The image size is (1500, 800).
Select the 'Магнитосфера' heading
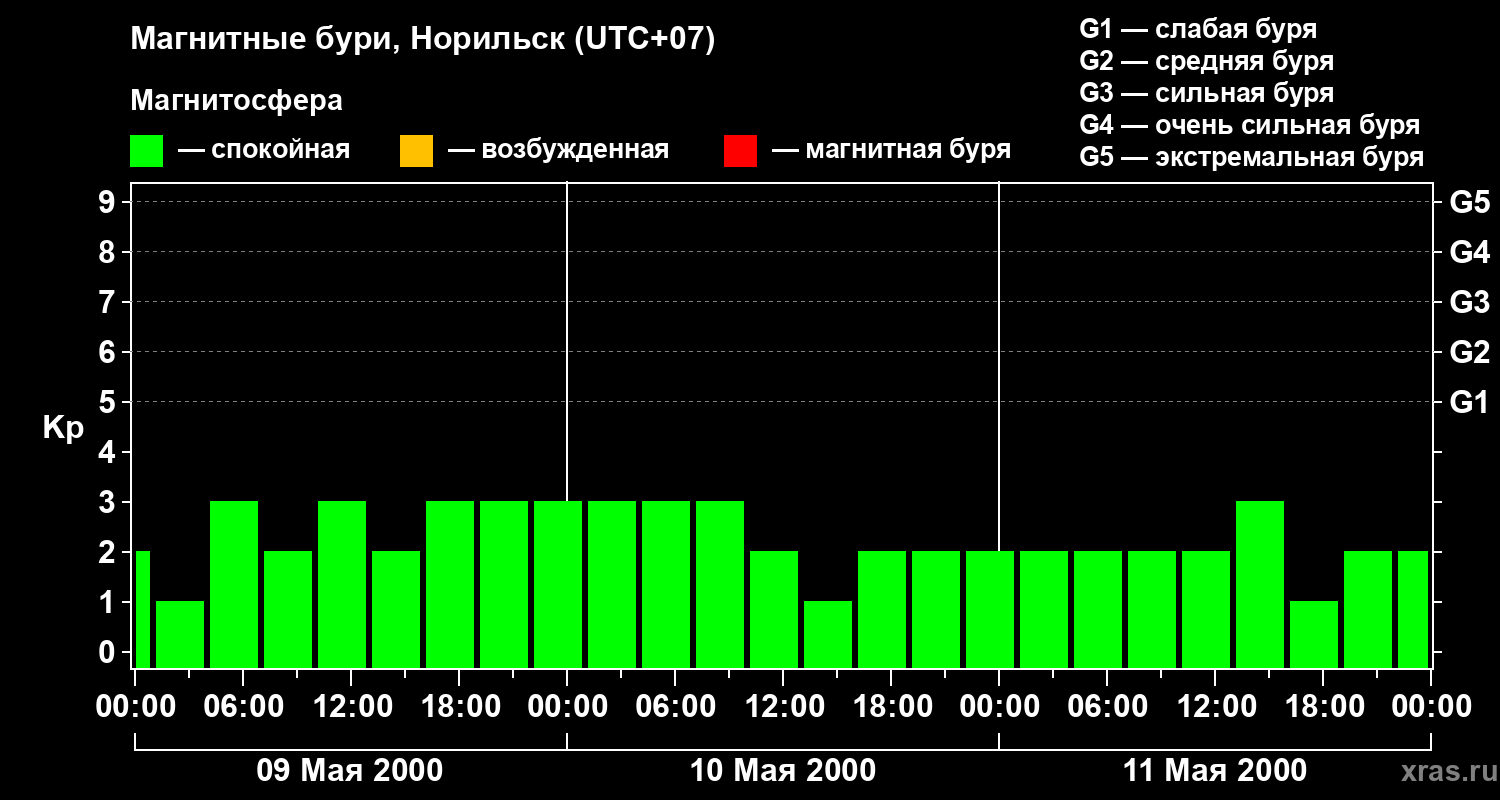[236, 101]
